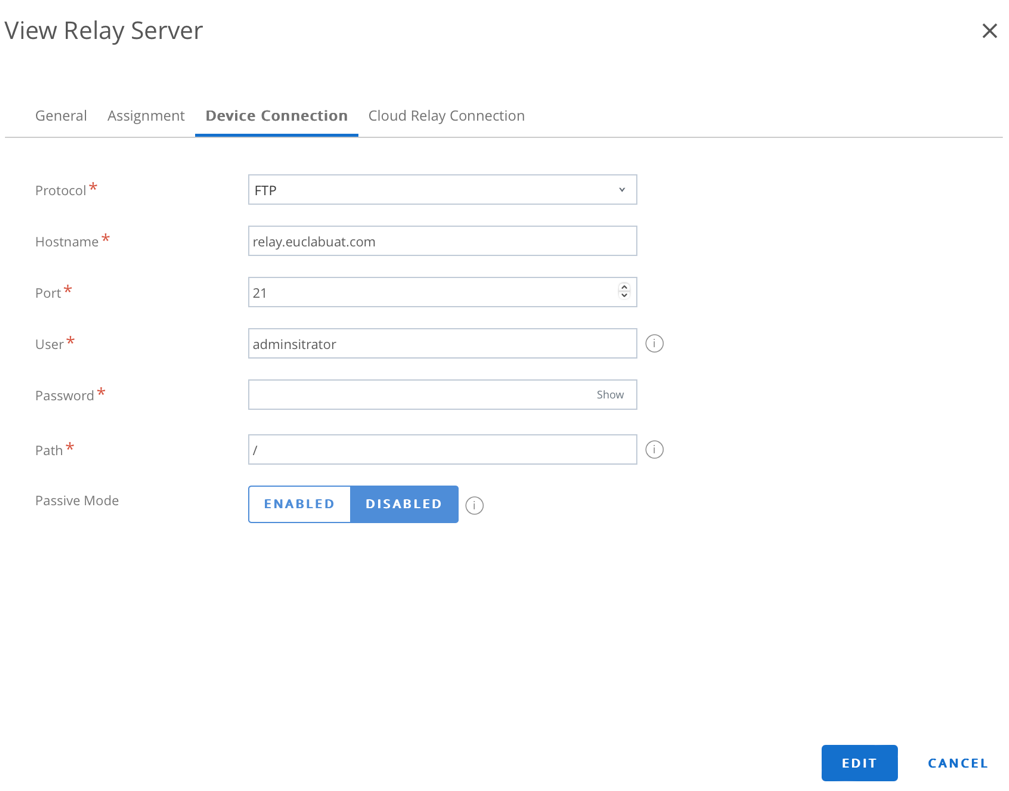
Task: Decrease the Port number with down arrow
Action: (624, 296)
